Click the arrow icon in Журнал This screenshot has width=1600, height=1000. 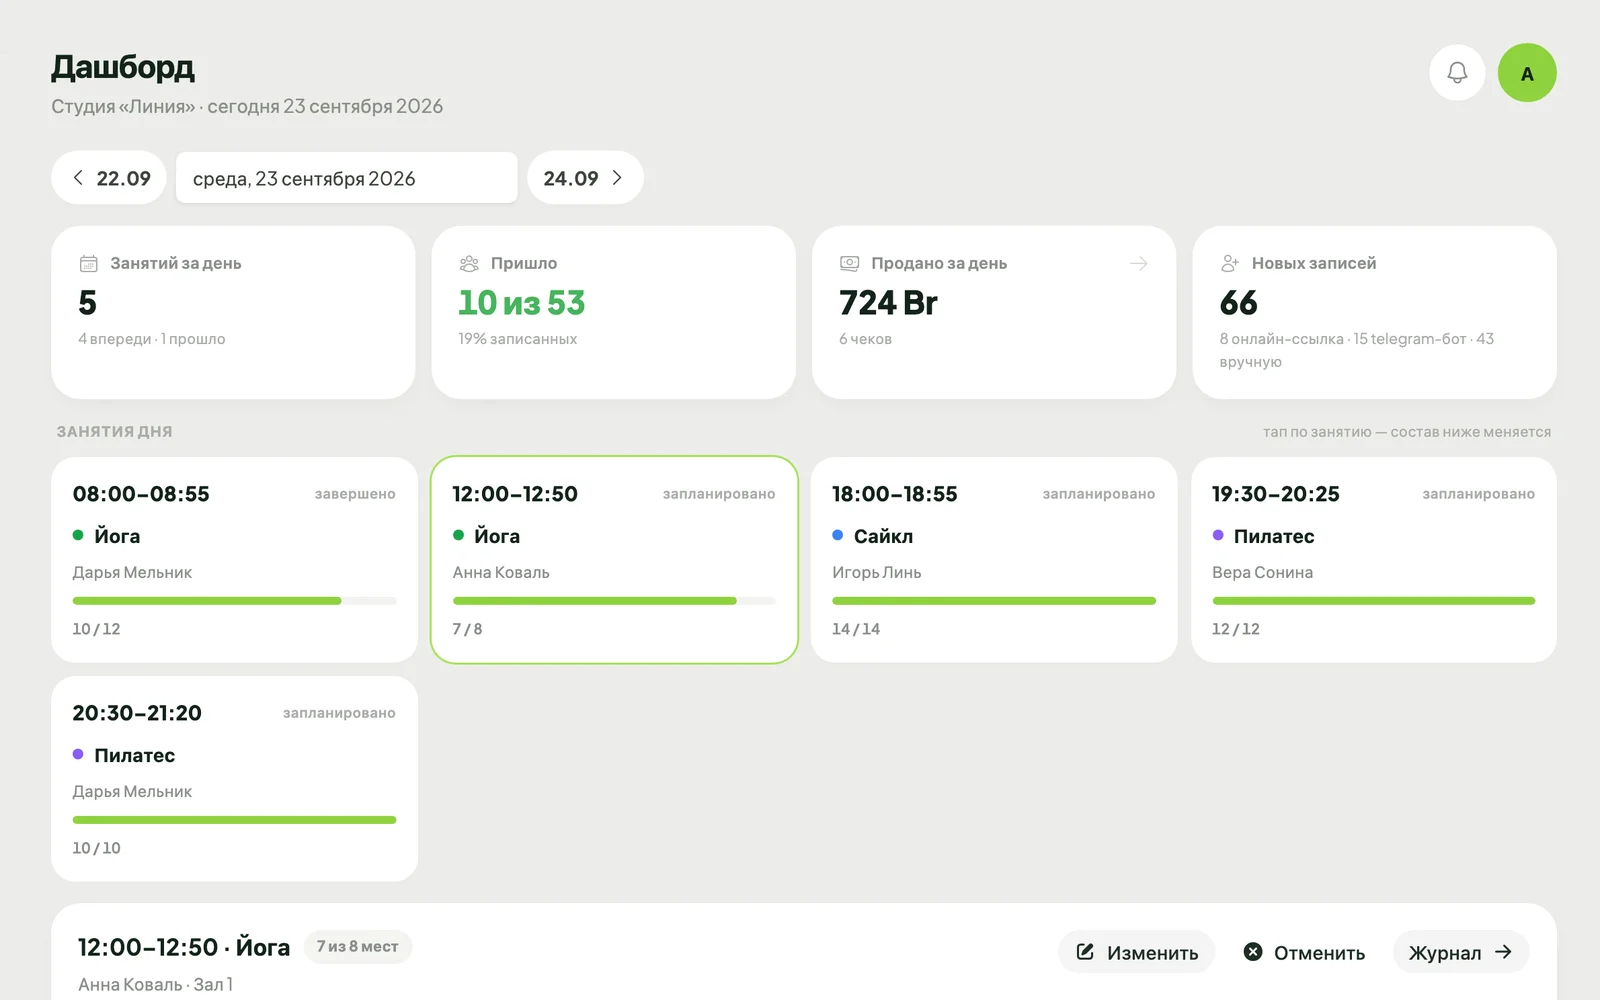pyautogui.click(x=1503, y=952)
